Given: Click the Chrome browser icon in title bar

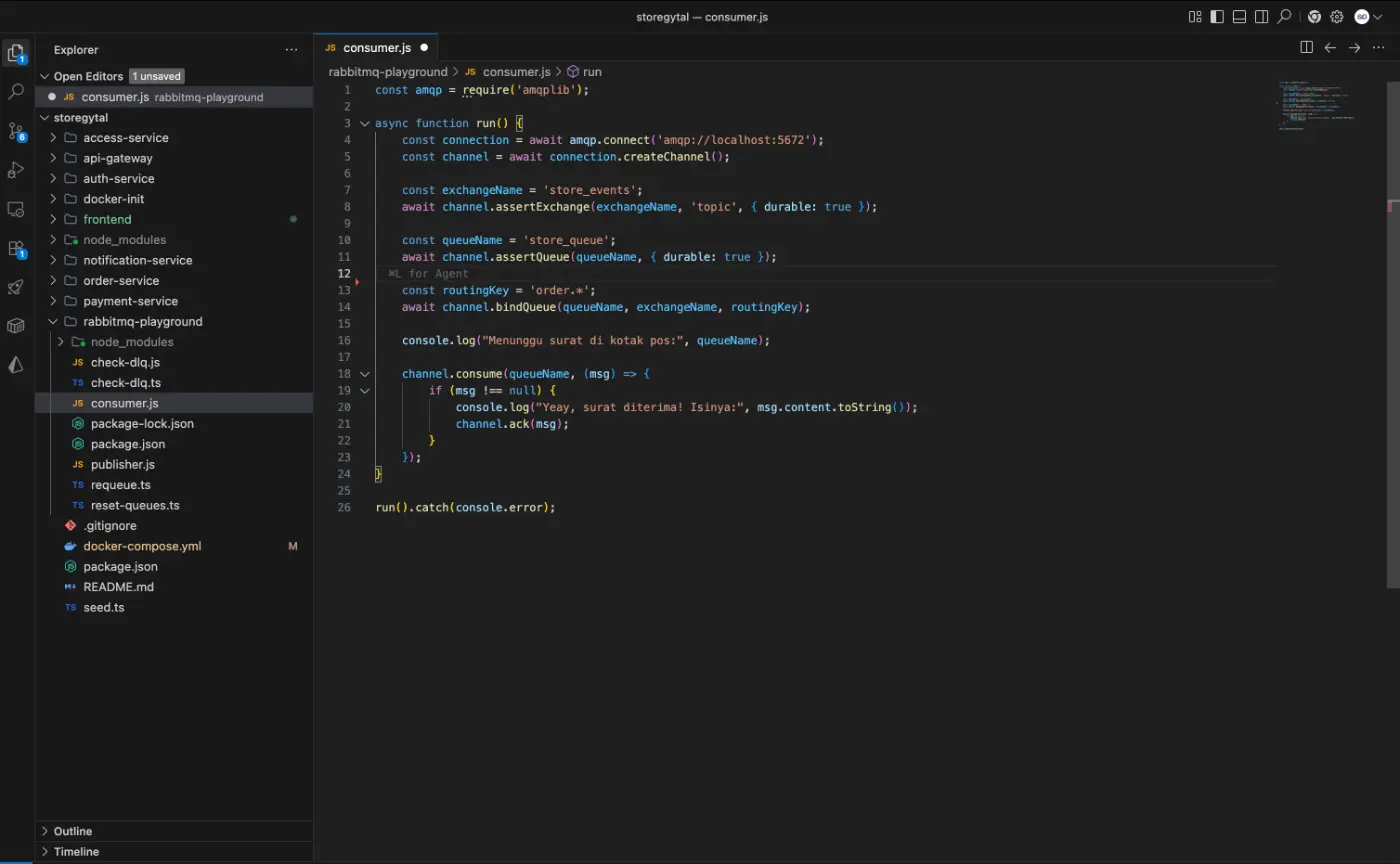Looking at the screenshot, I should coord(1314,17).
